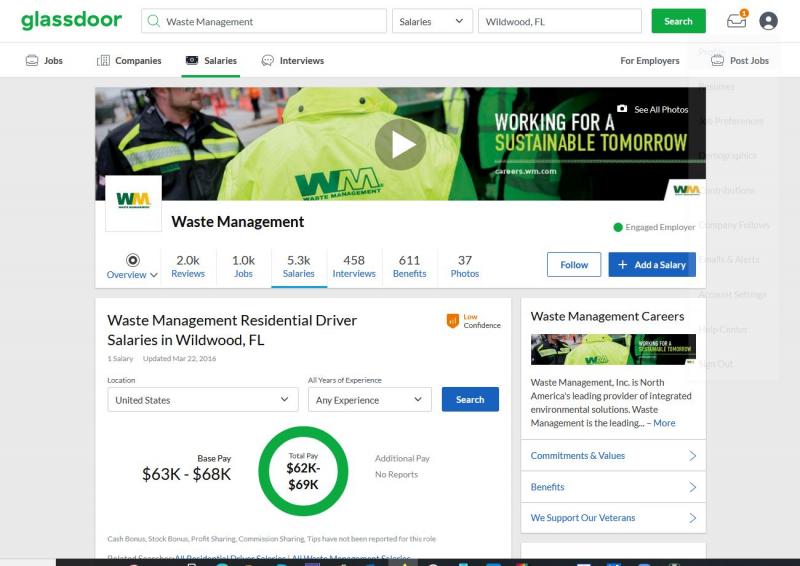
Task: Go to the Companies navigation tab
Action: (x=129, y=60)
